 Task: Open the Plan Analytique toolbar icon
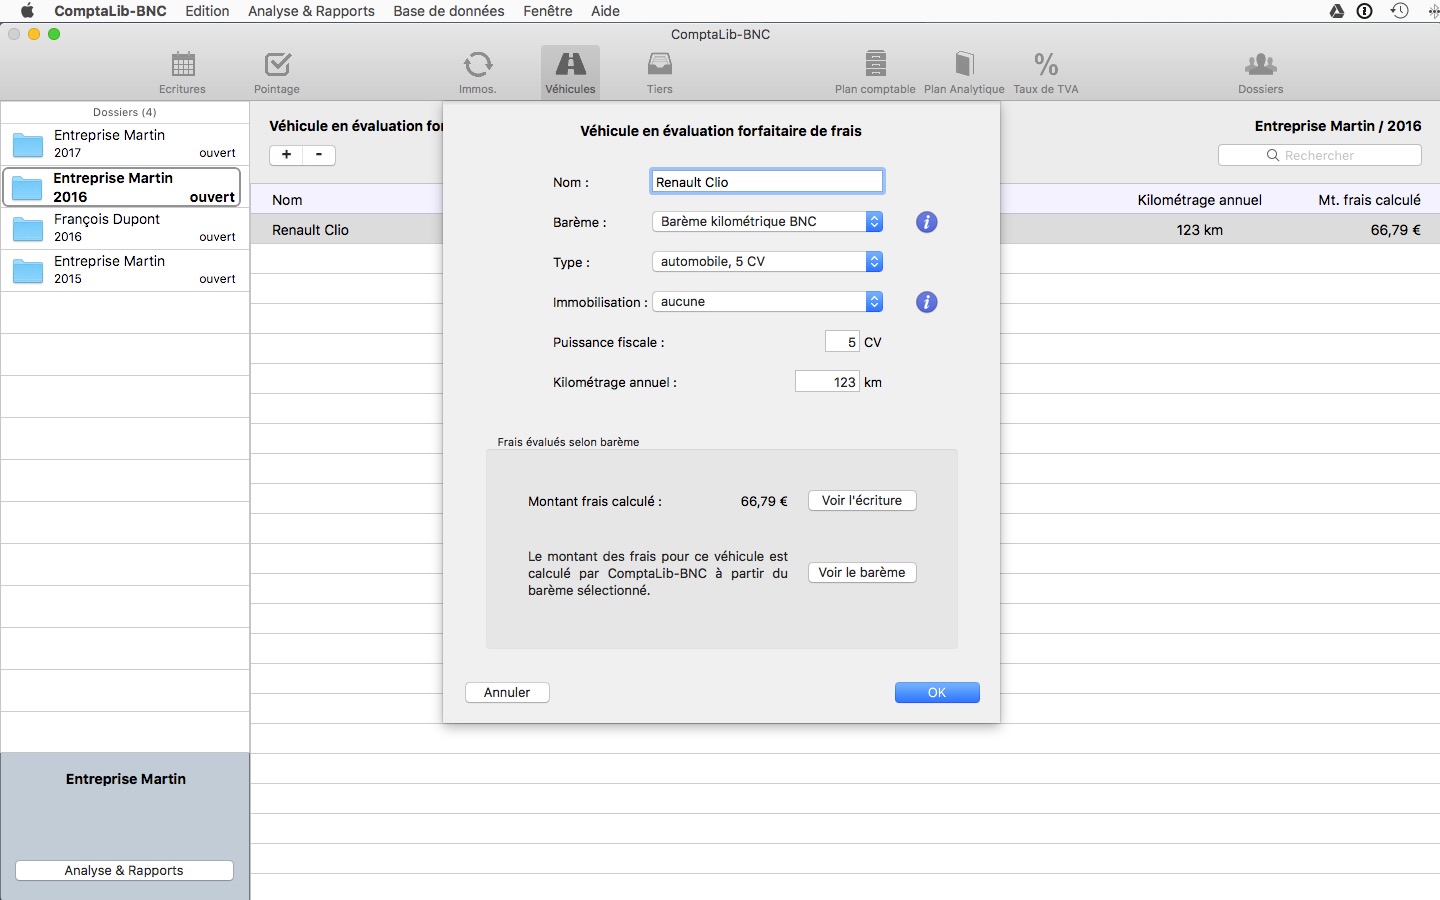(x=964, y=72)
